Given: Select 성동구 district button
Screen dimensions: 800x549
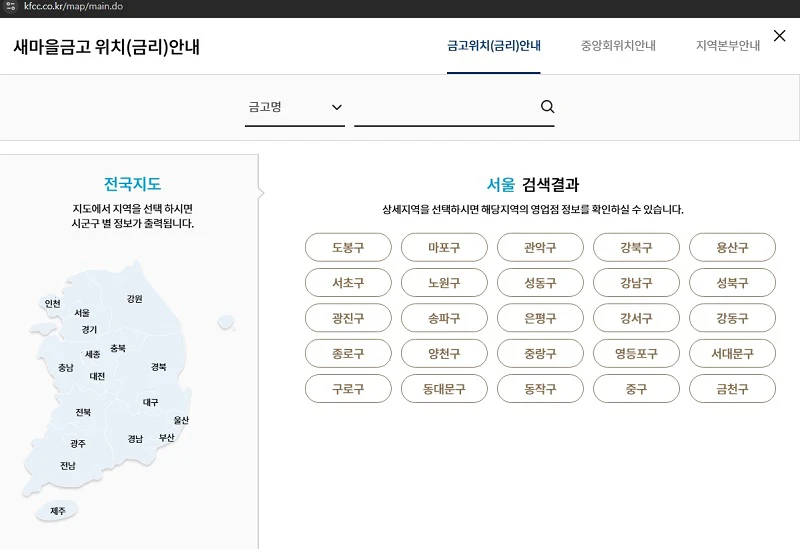Looking at the screenshot, I should point(540,283).
